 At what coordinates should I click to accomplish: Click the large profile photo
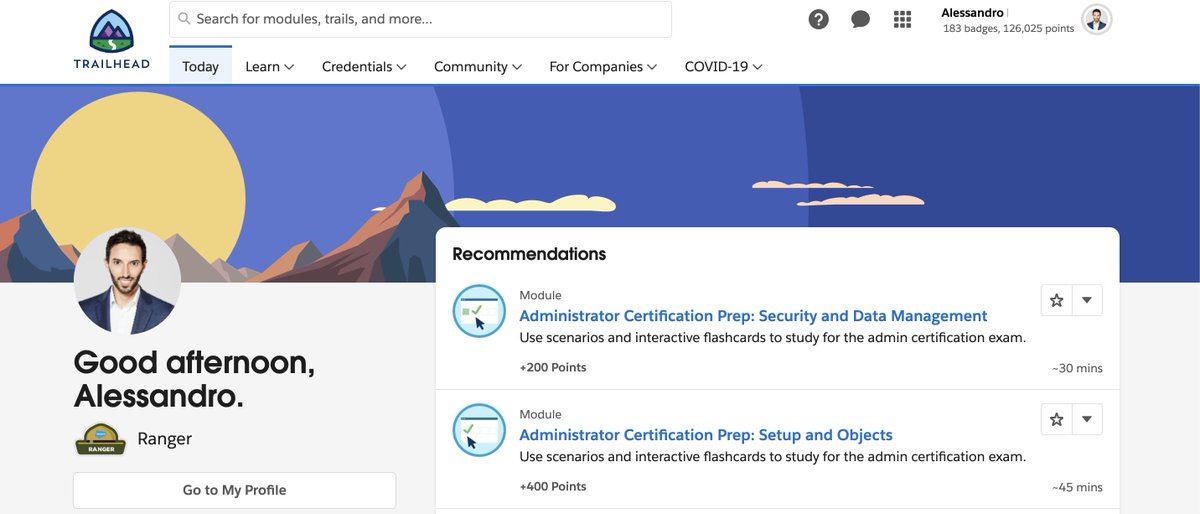coord(127,282)
